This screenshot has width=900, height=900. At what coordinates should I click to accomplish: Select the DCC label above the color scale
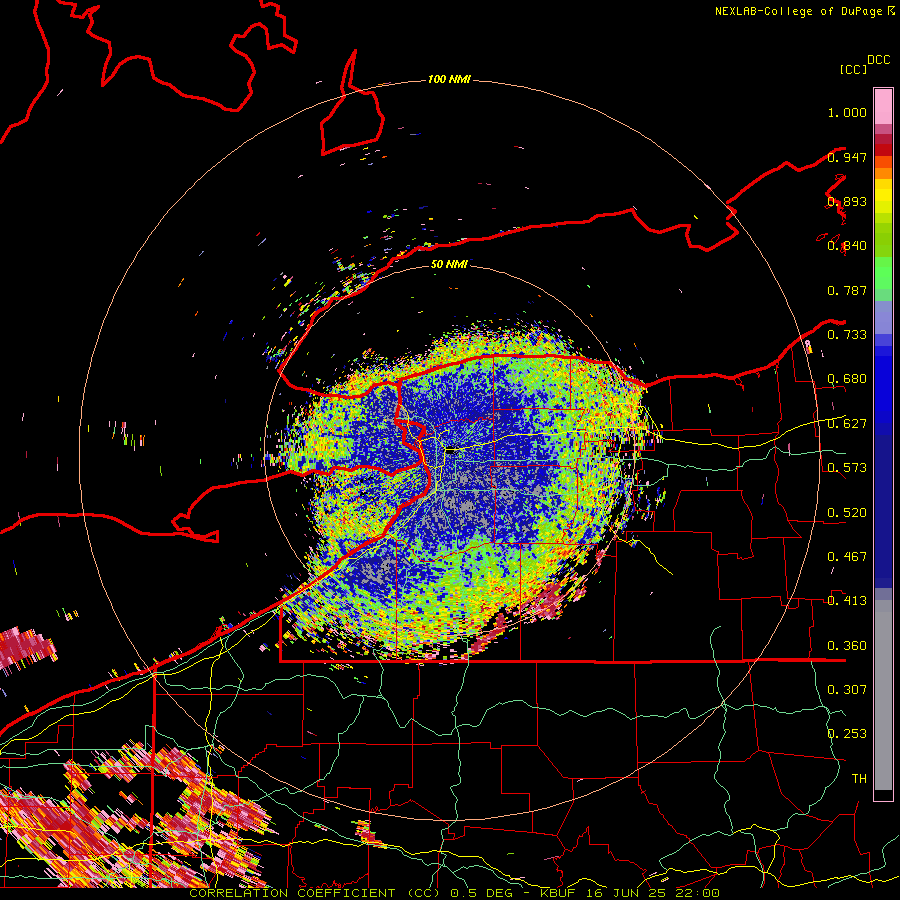tap(879, 60)
